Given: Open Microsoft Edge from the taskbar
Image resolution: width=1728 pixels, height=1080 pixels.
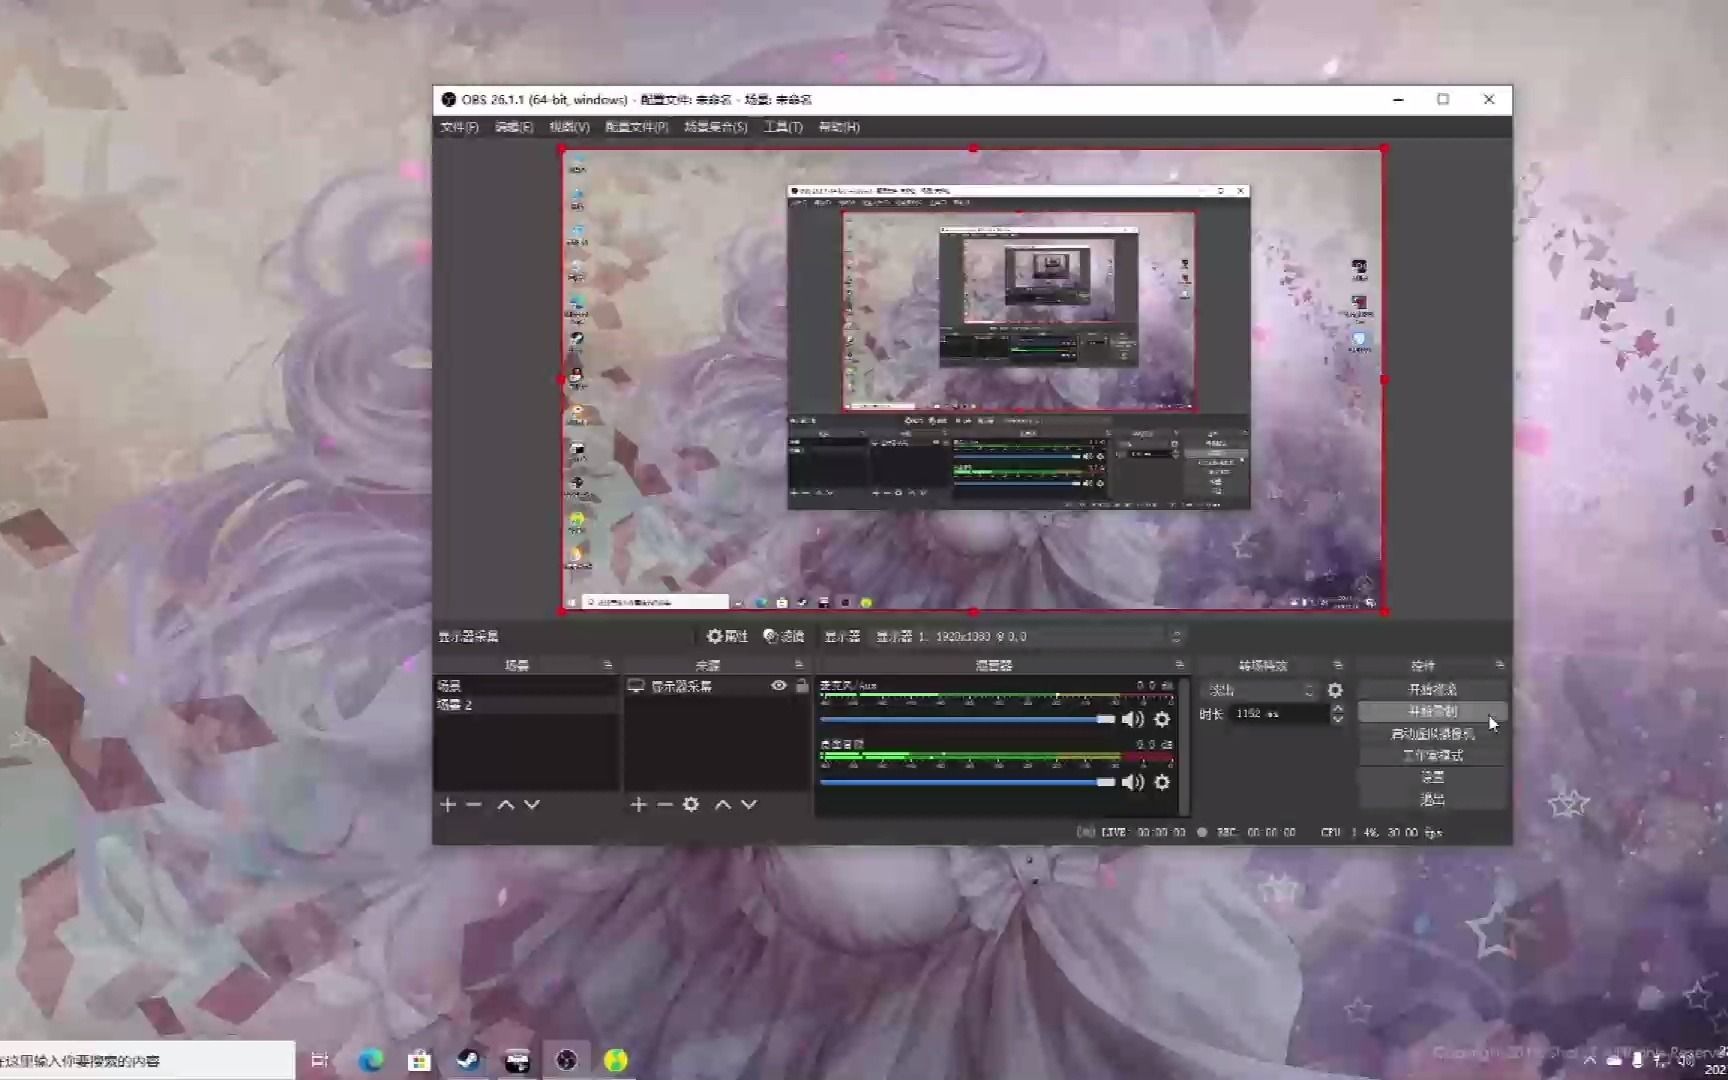Looking at the screenshot, I should click(x=371, y=1060).
